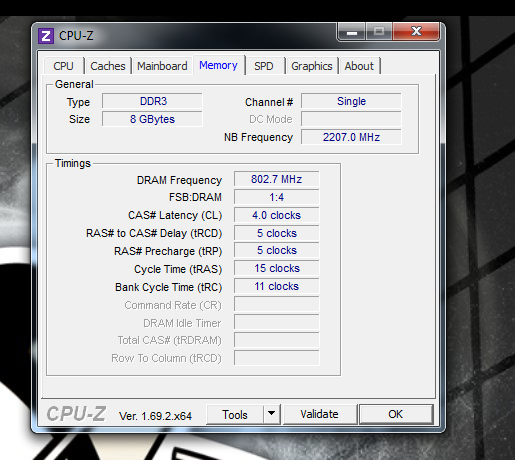Click the Cycle Time (tRAS) label

(178, 269)
